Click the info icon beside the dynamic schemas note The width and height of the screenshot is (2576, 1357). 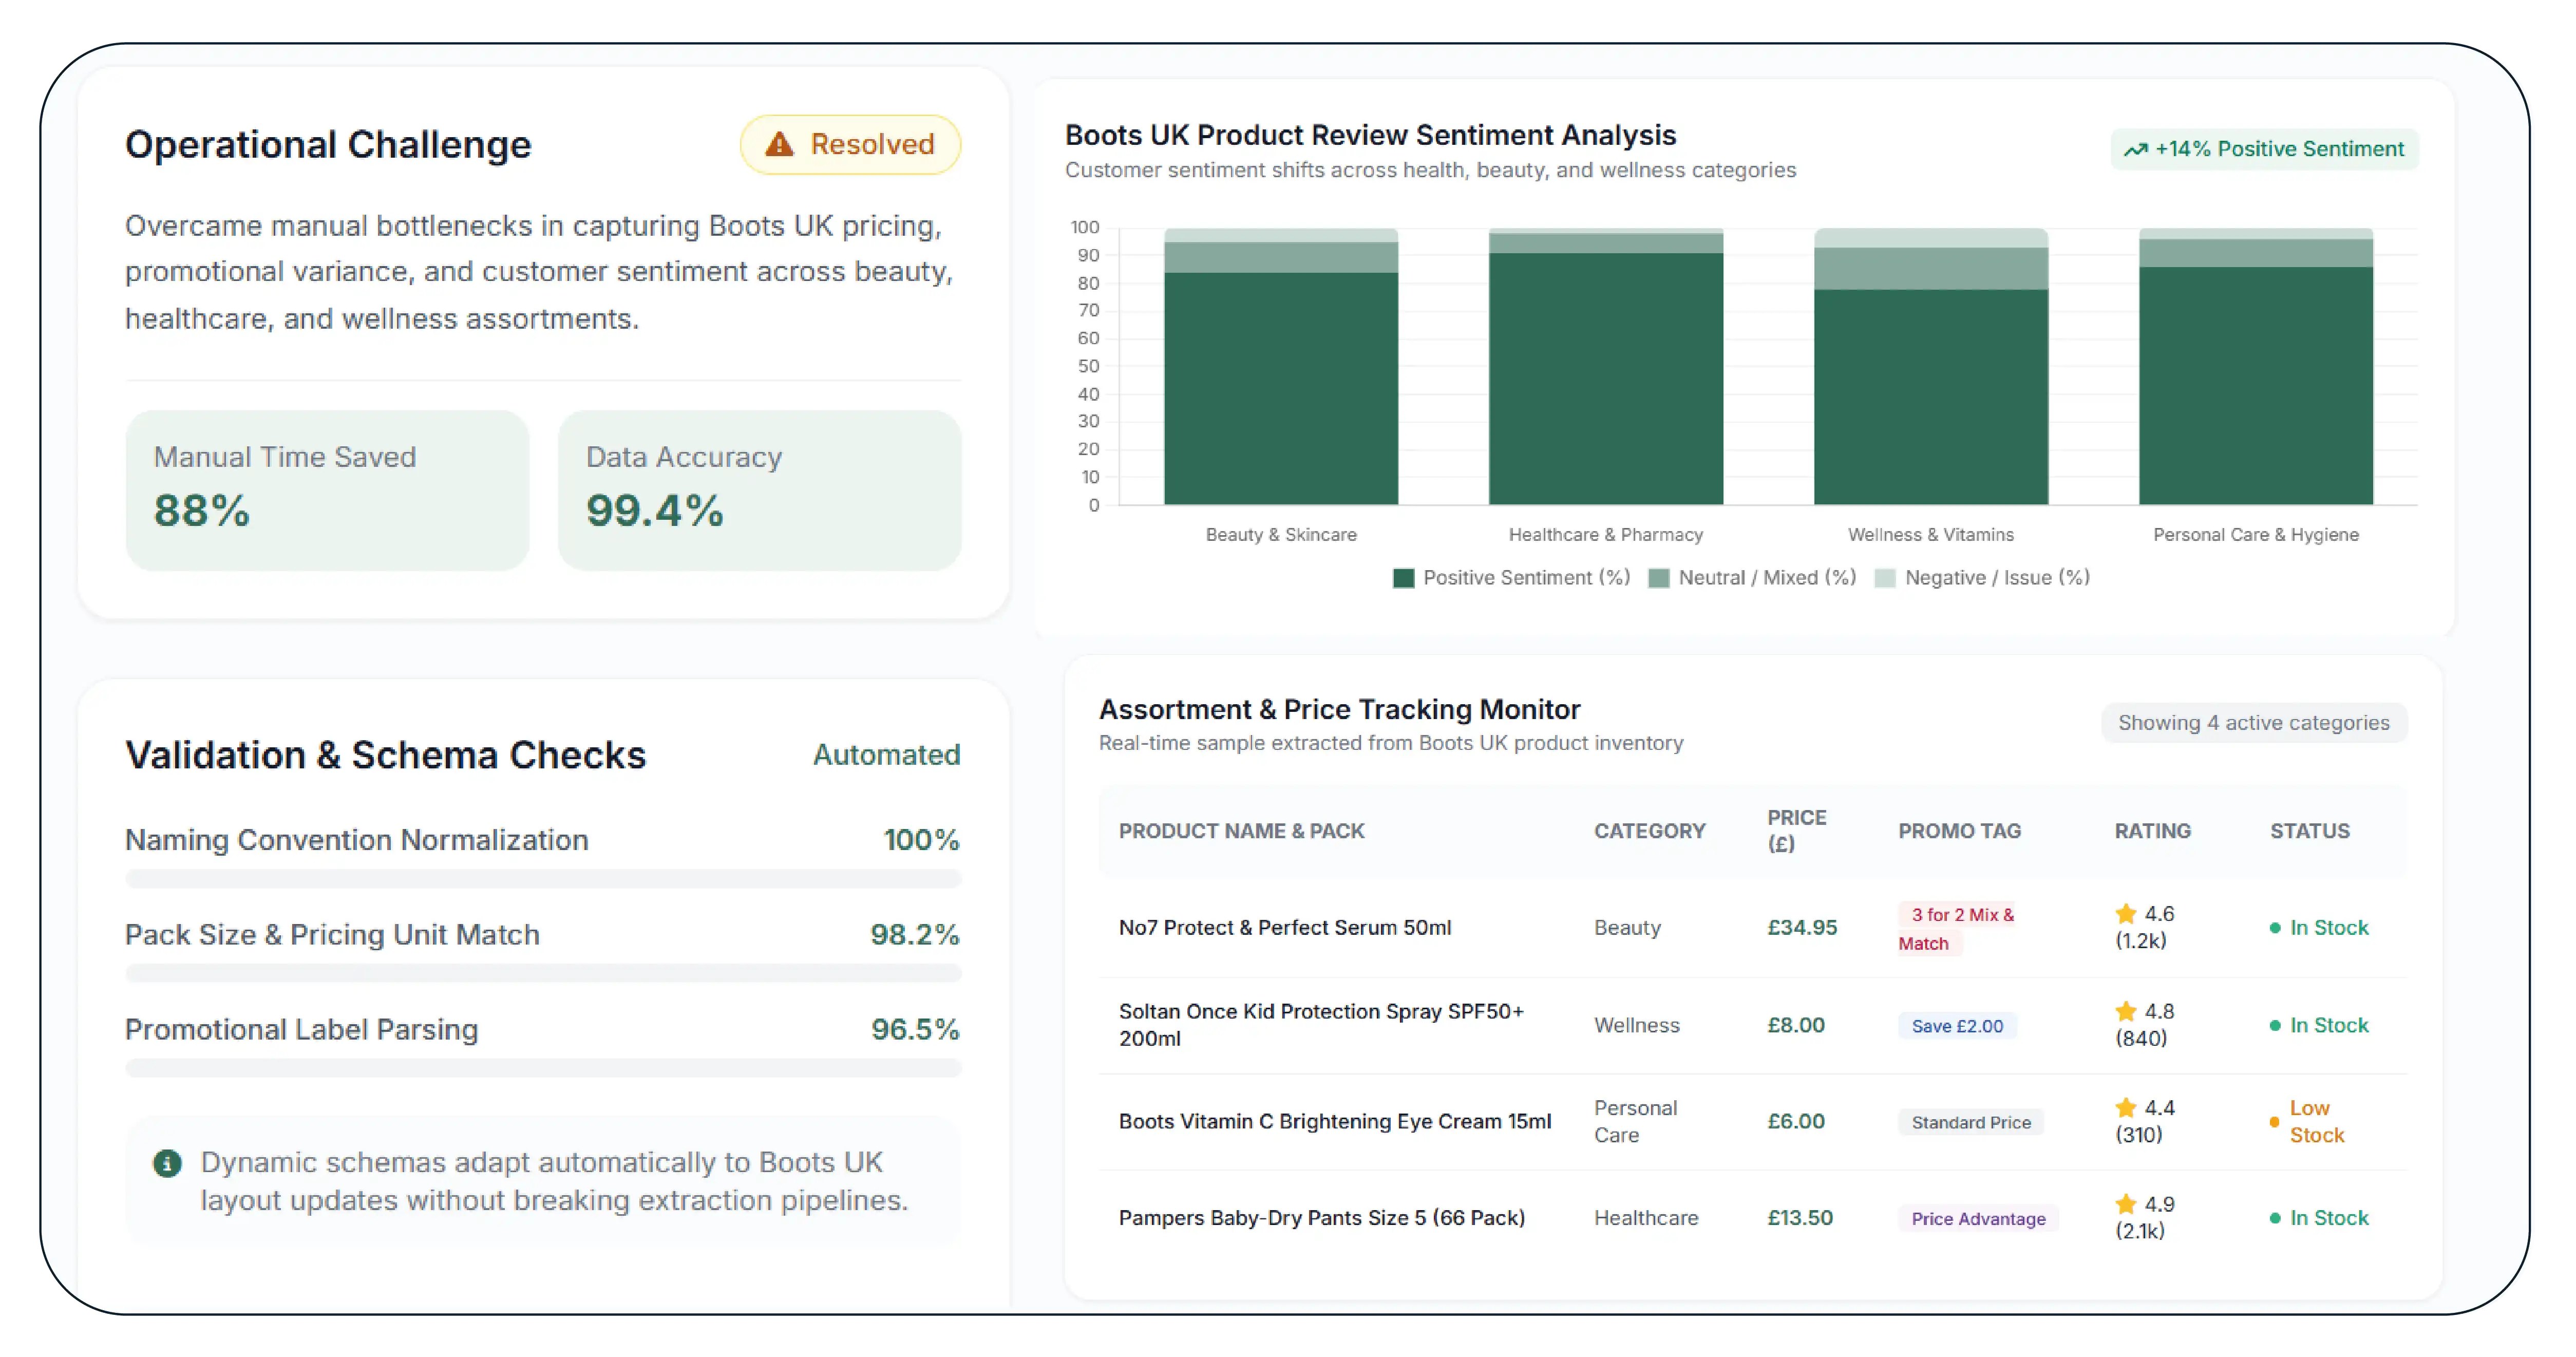167,1163
